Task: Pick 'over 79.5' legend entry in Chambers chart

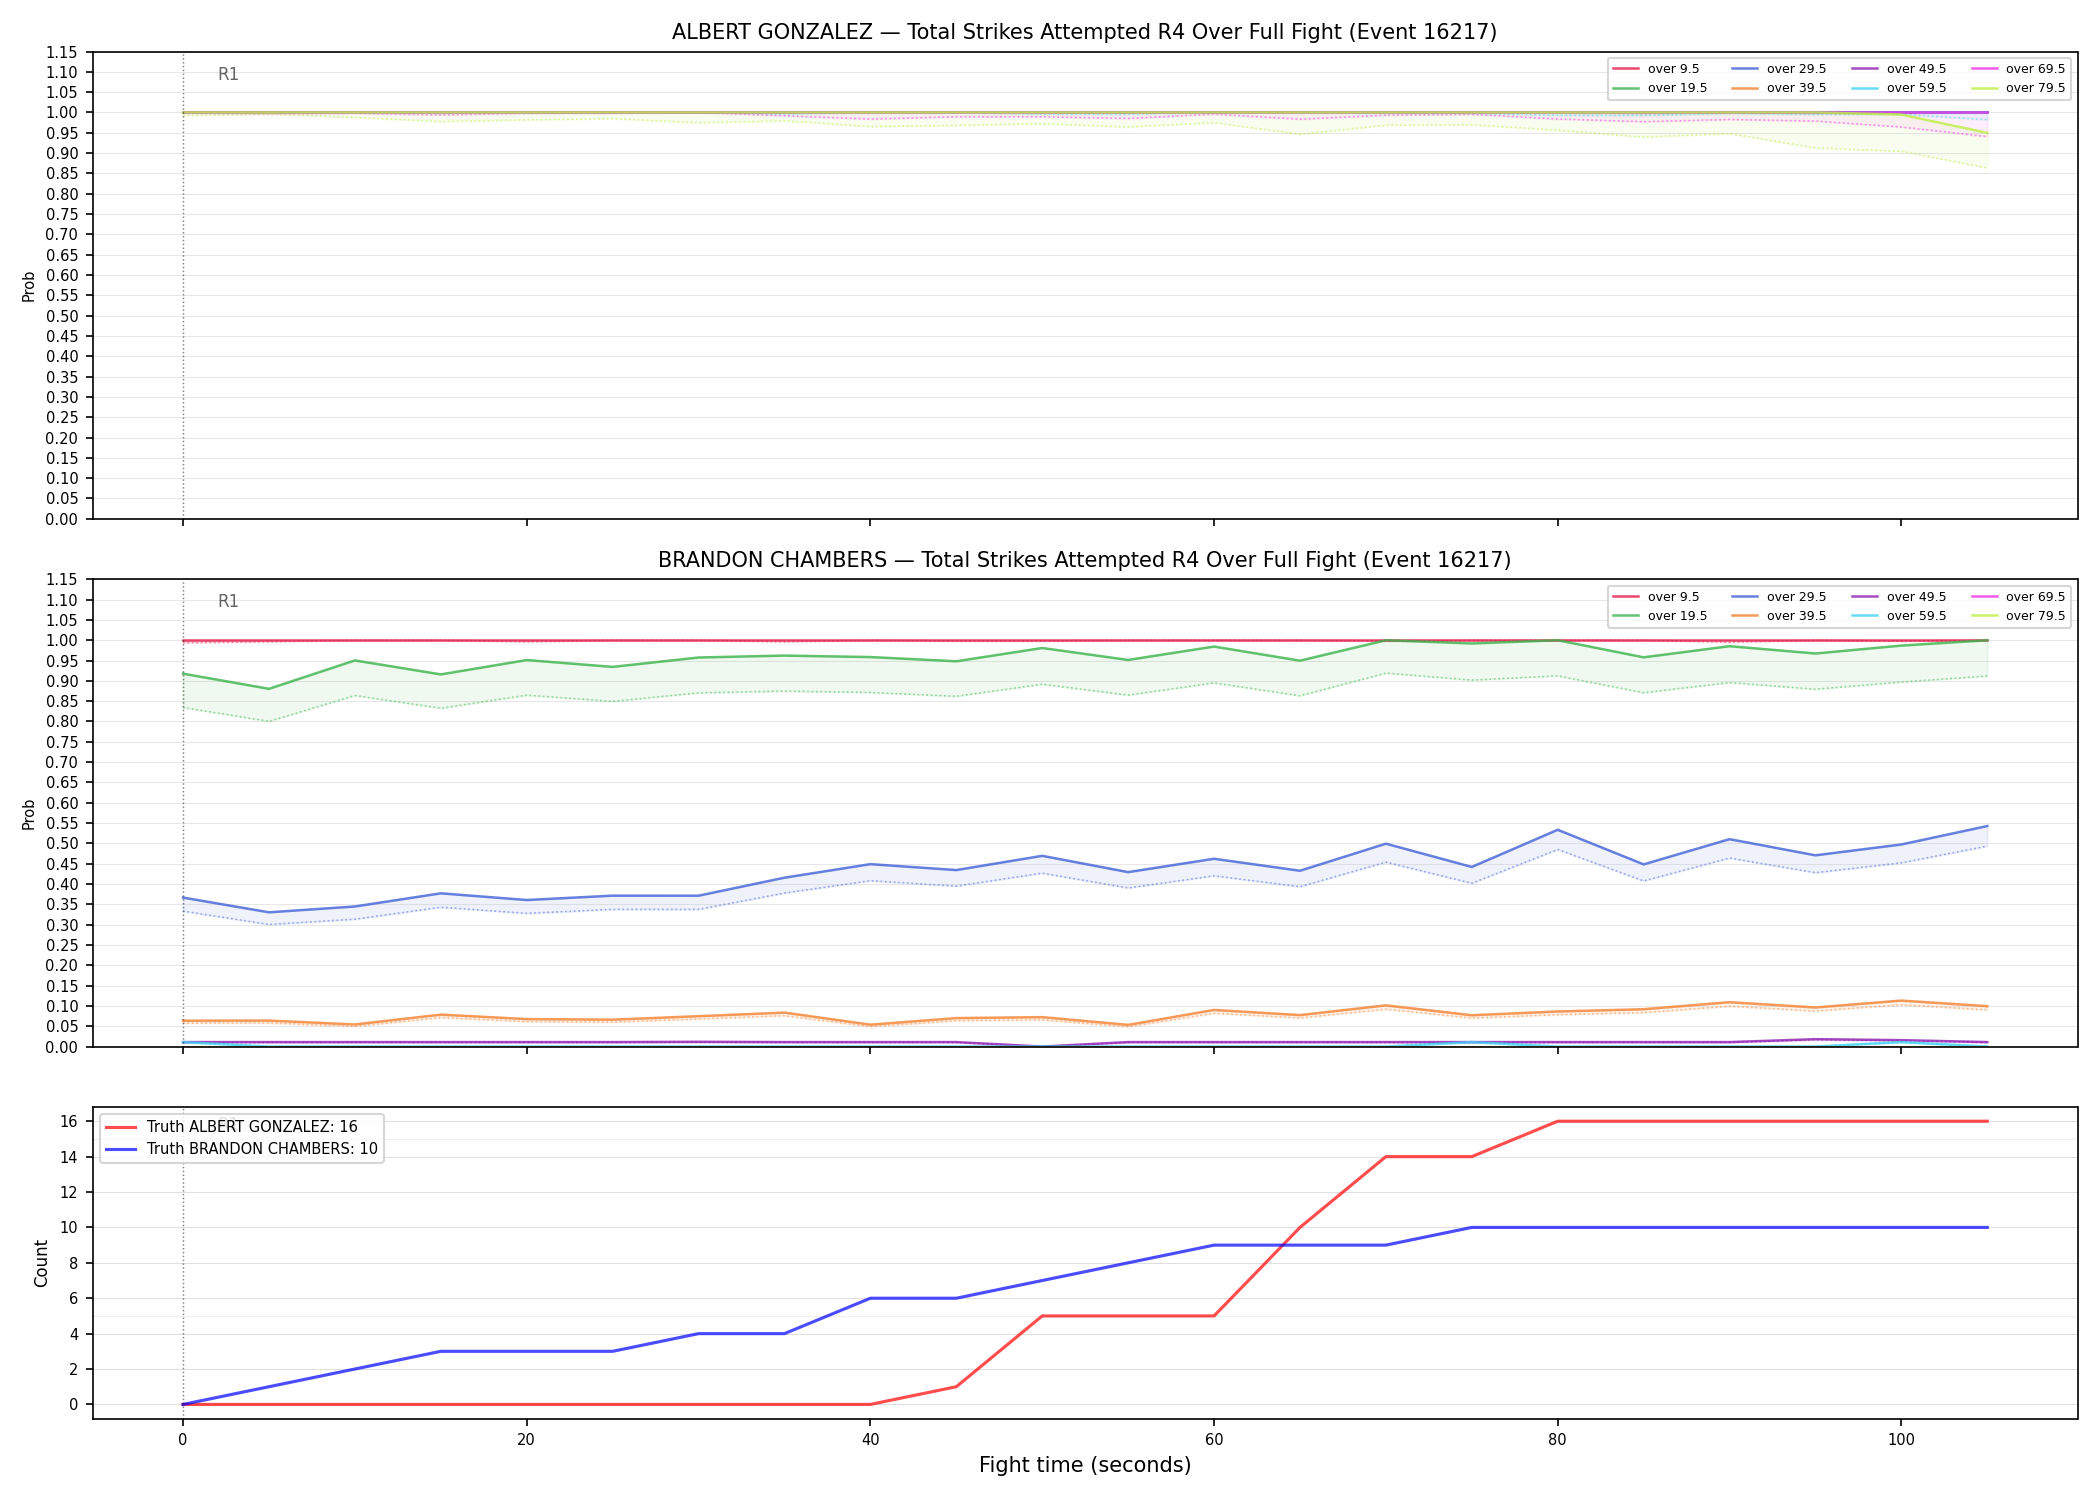Action: coord(2017,616)
